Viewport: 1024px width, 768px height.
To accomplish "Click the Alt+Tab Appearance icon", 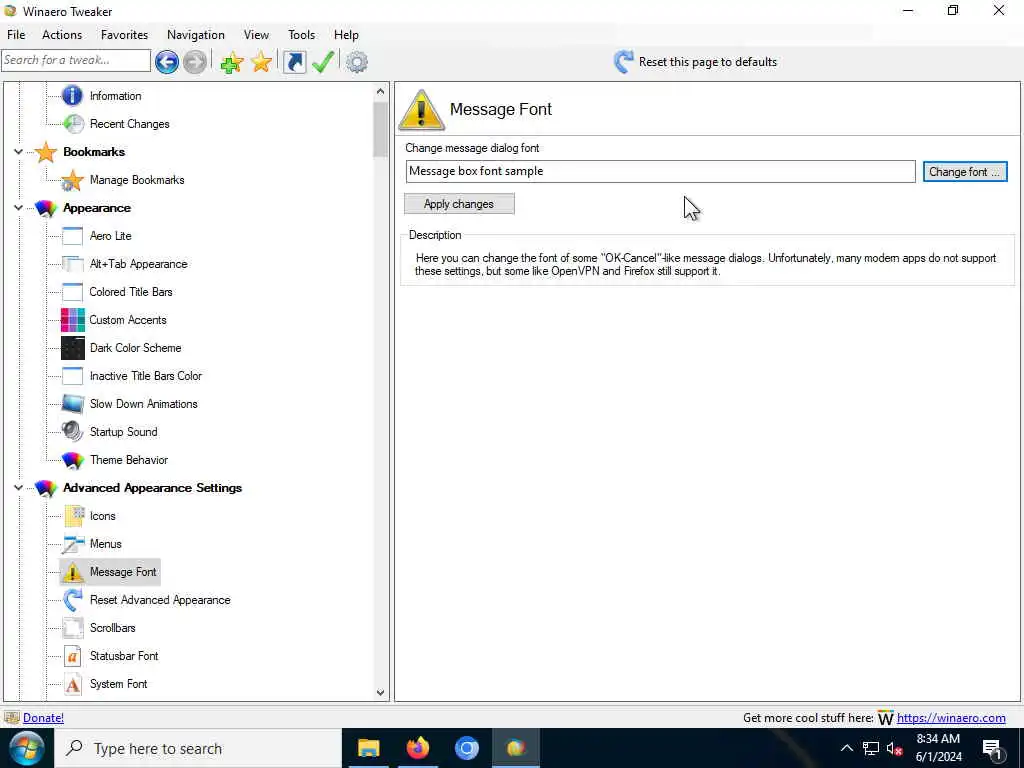I will (x=72, y=264).
